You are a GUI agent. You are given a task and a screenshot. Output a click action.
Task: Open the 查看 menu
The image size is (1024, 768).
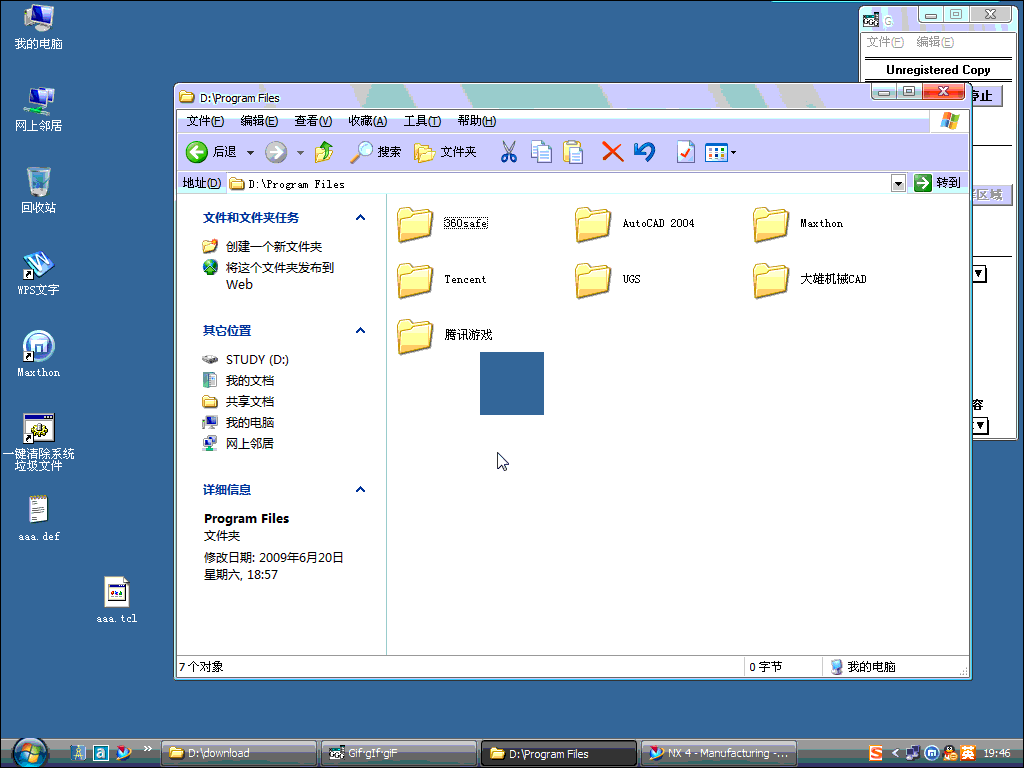click(x=311, y=121)
